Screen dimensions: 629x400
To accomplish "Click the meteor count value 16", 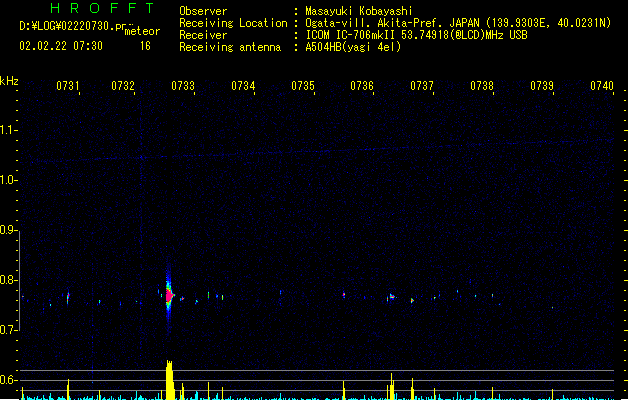I will point(145,46).
